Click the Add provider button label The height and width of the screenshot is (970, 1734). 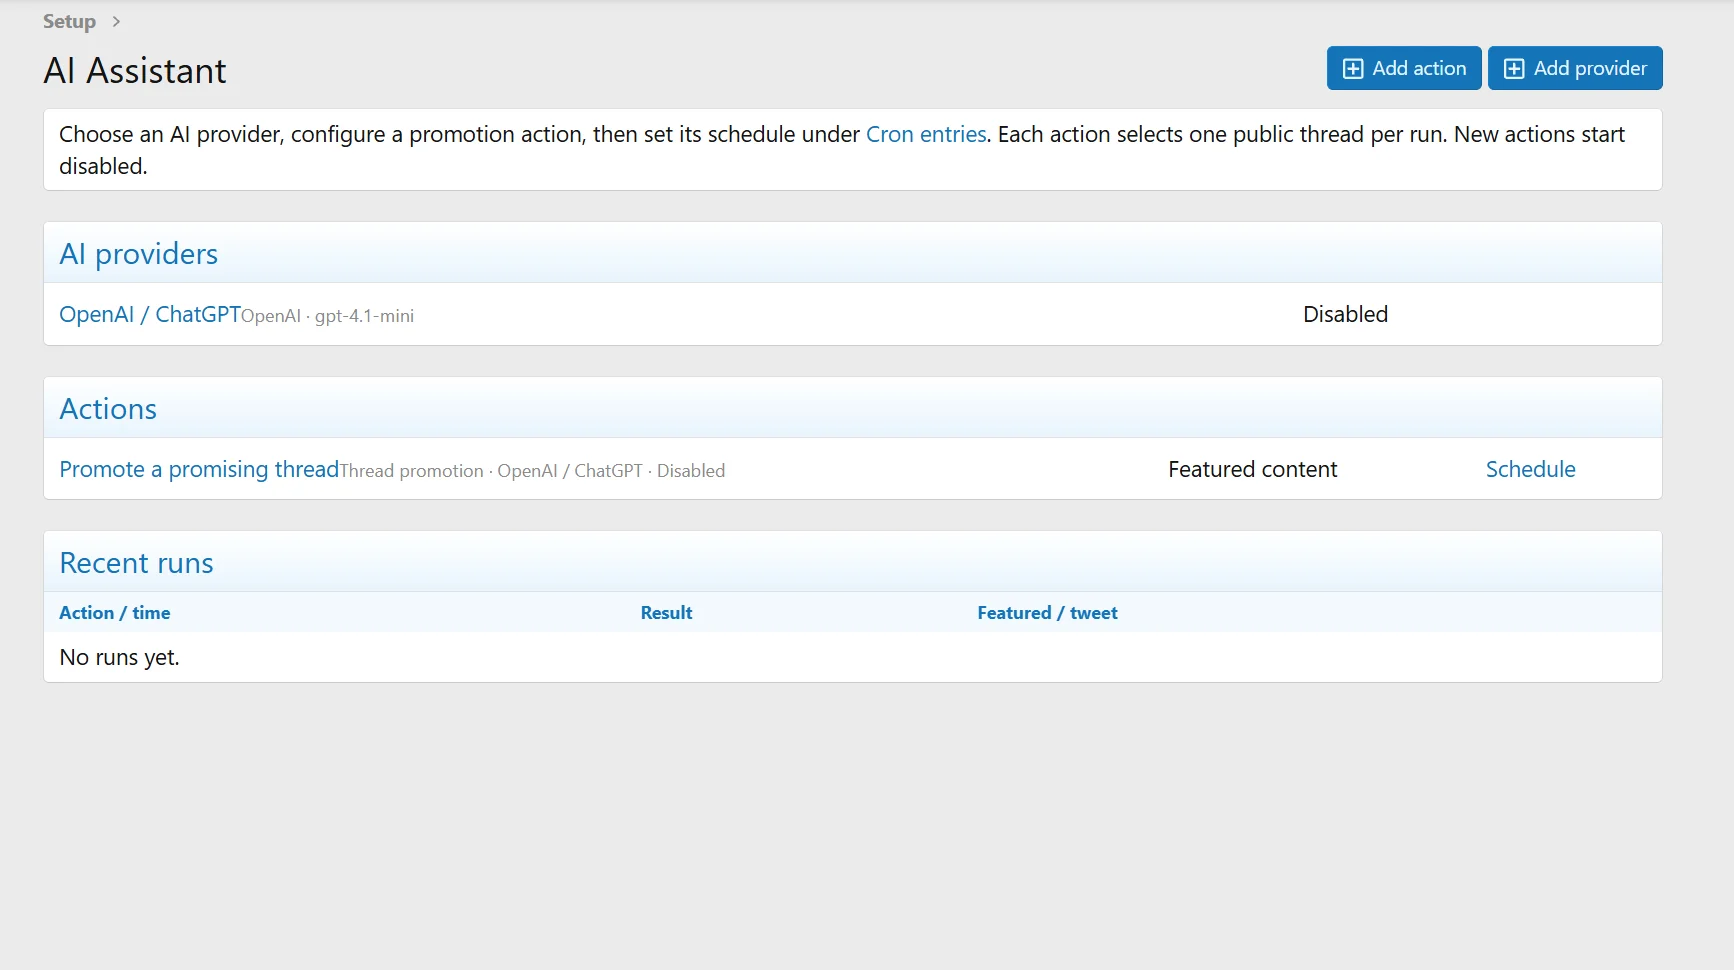click(1590, 69)
